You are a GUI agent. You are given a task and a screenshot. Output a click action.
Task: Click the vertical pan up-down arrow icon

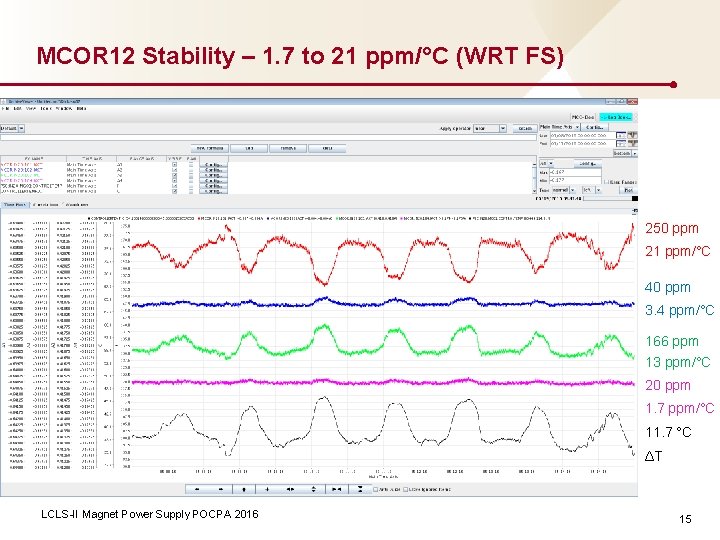tap(244, 489)
